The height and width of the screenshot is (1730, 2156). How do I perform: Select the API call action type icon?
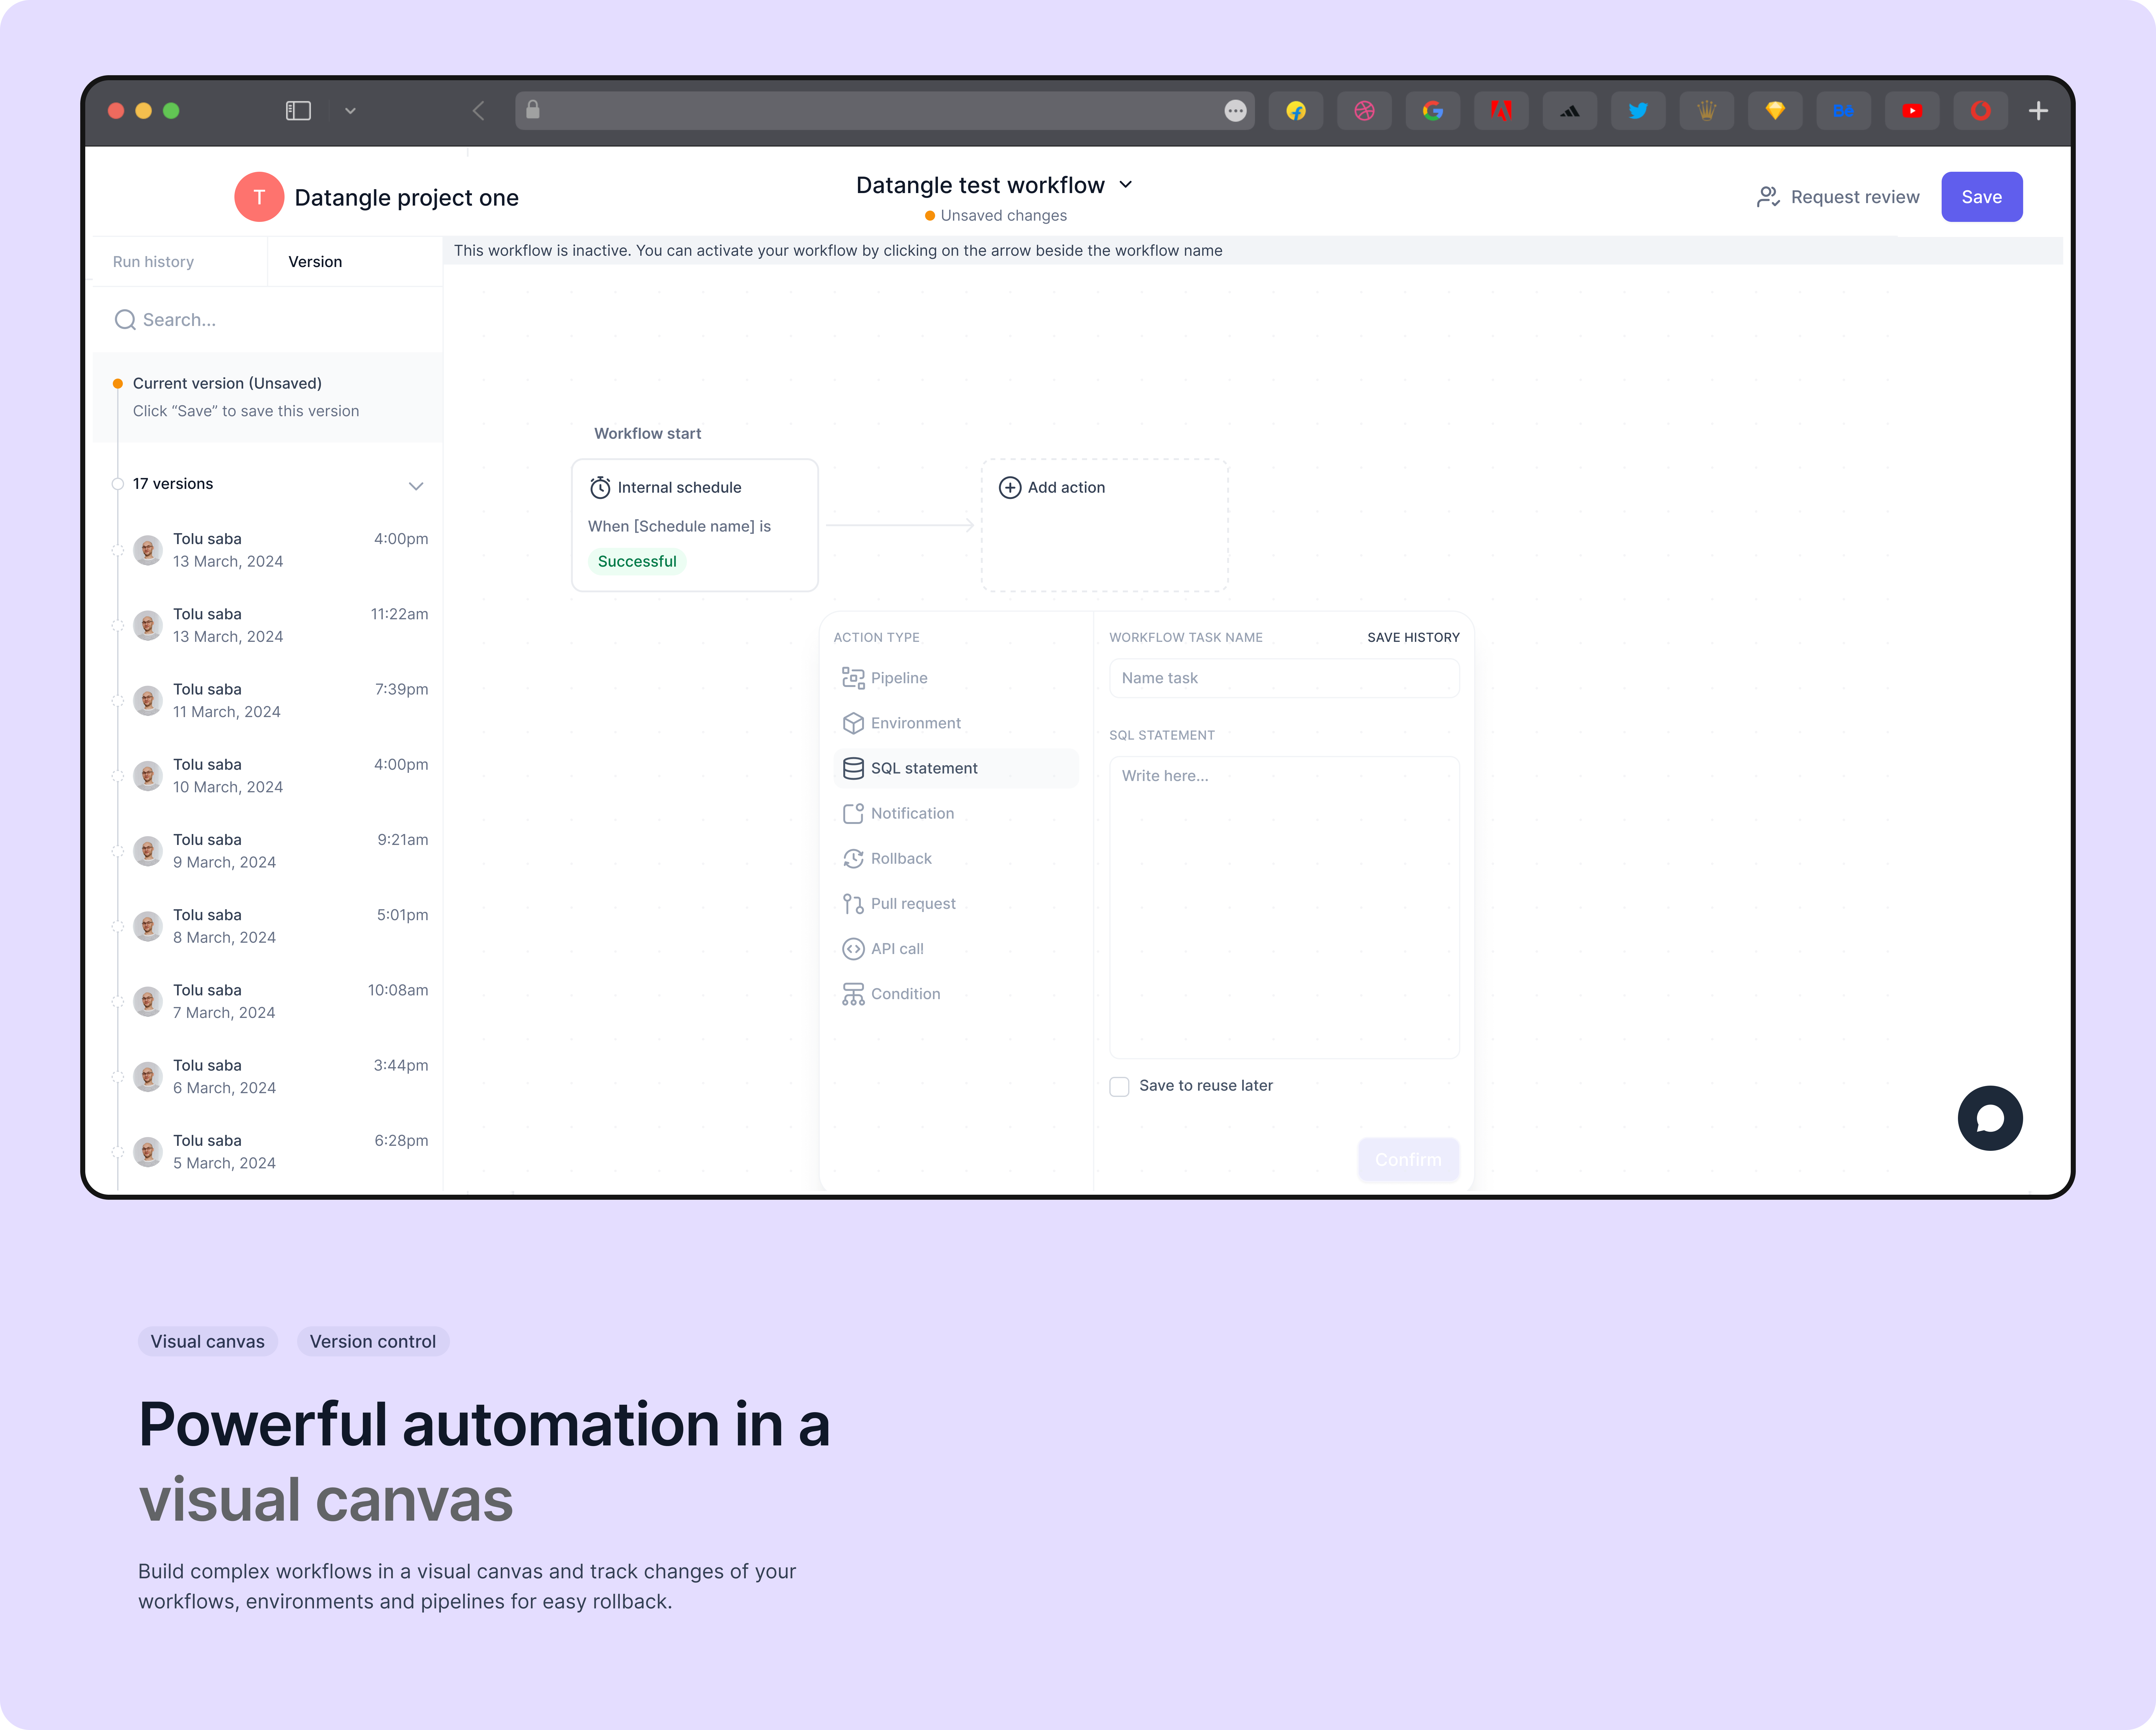tap(854, 948)
